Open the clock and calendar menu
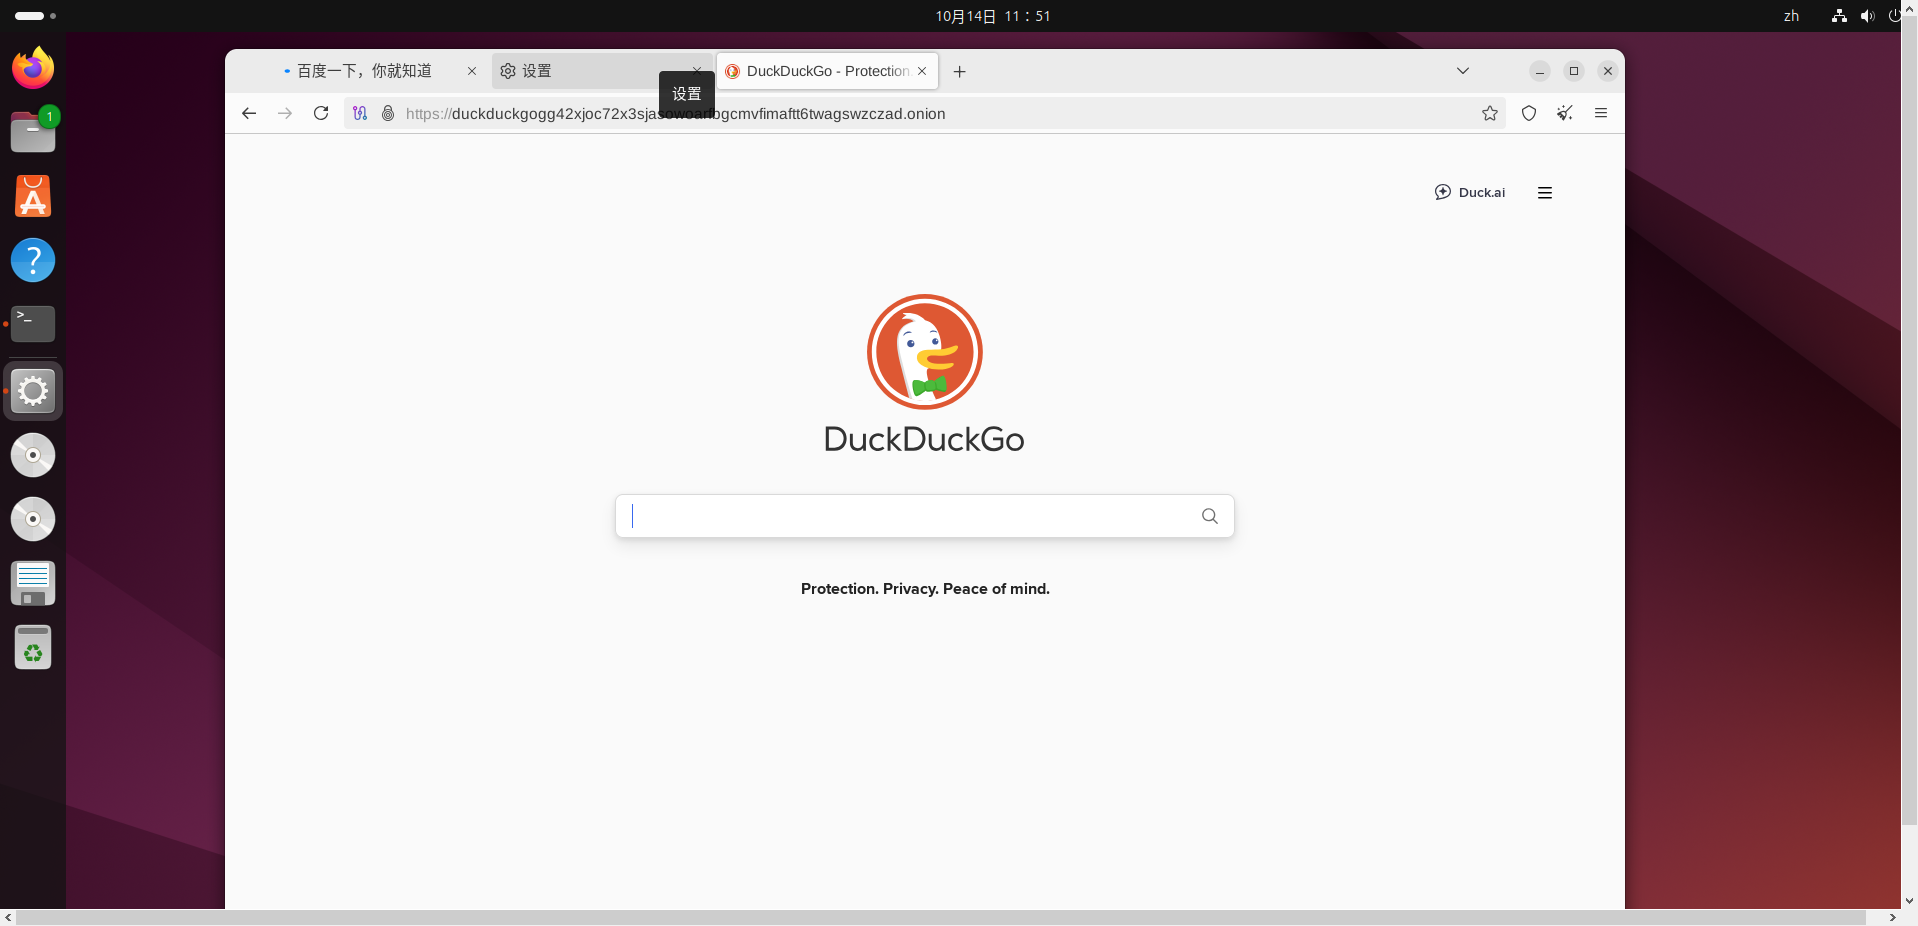 click(x=993, y=16)
